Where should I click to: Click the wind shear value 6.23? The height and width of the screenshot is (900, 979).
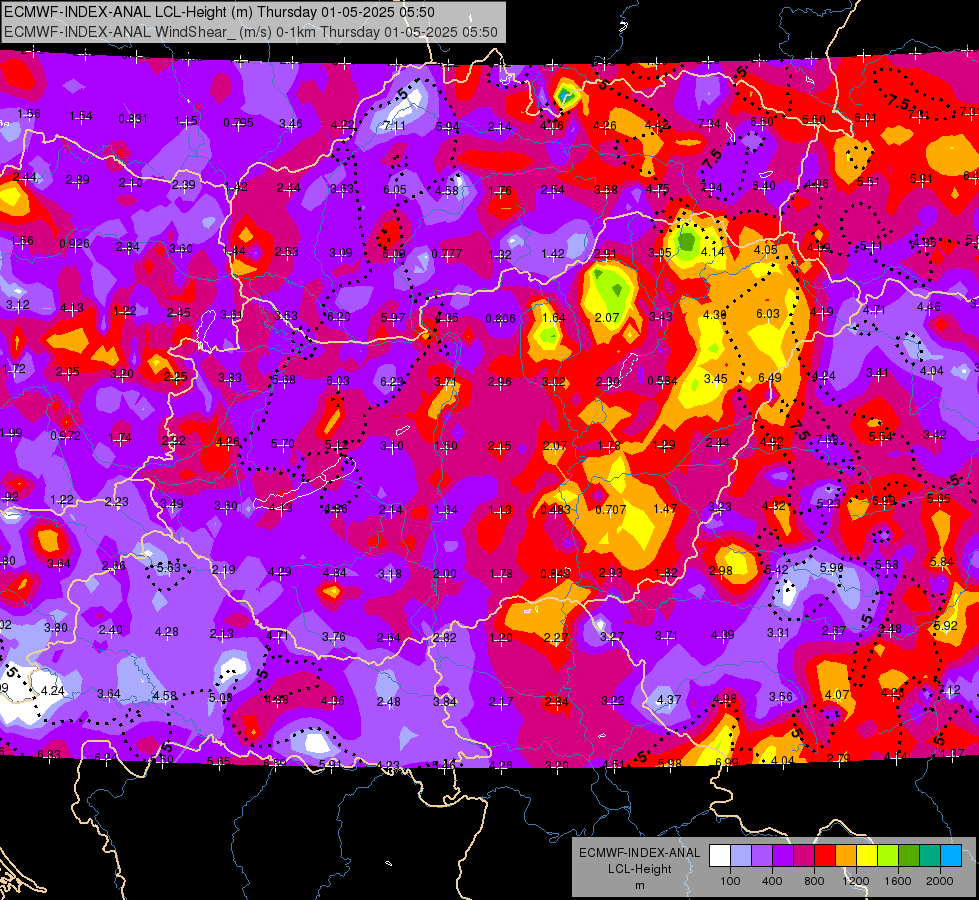tap(392, 381)
